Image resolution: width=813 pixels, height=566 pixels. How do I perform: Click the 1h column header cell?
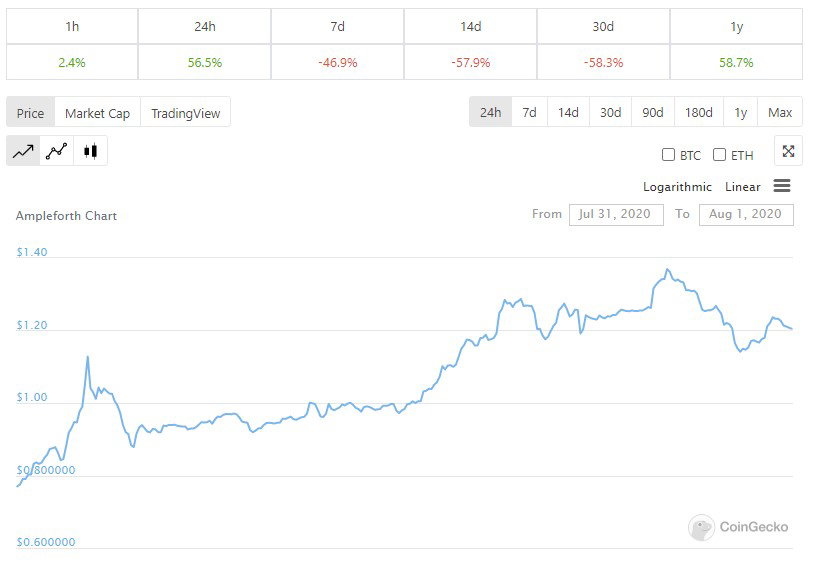tap(72, 26)
